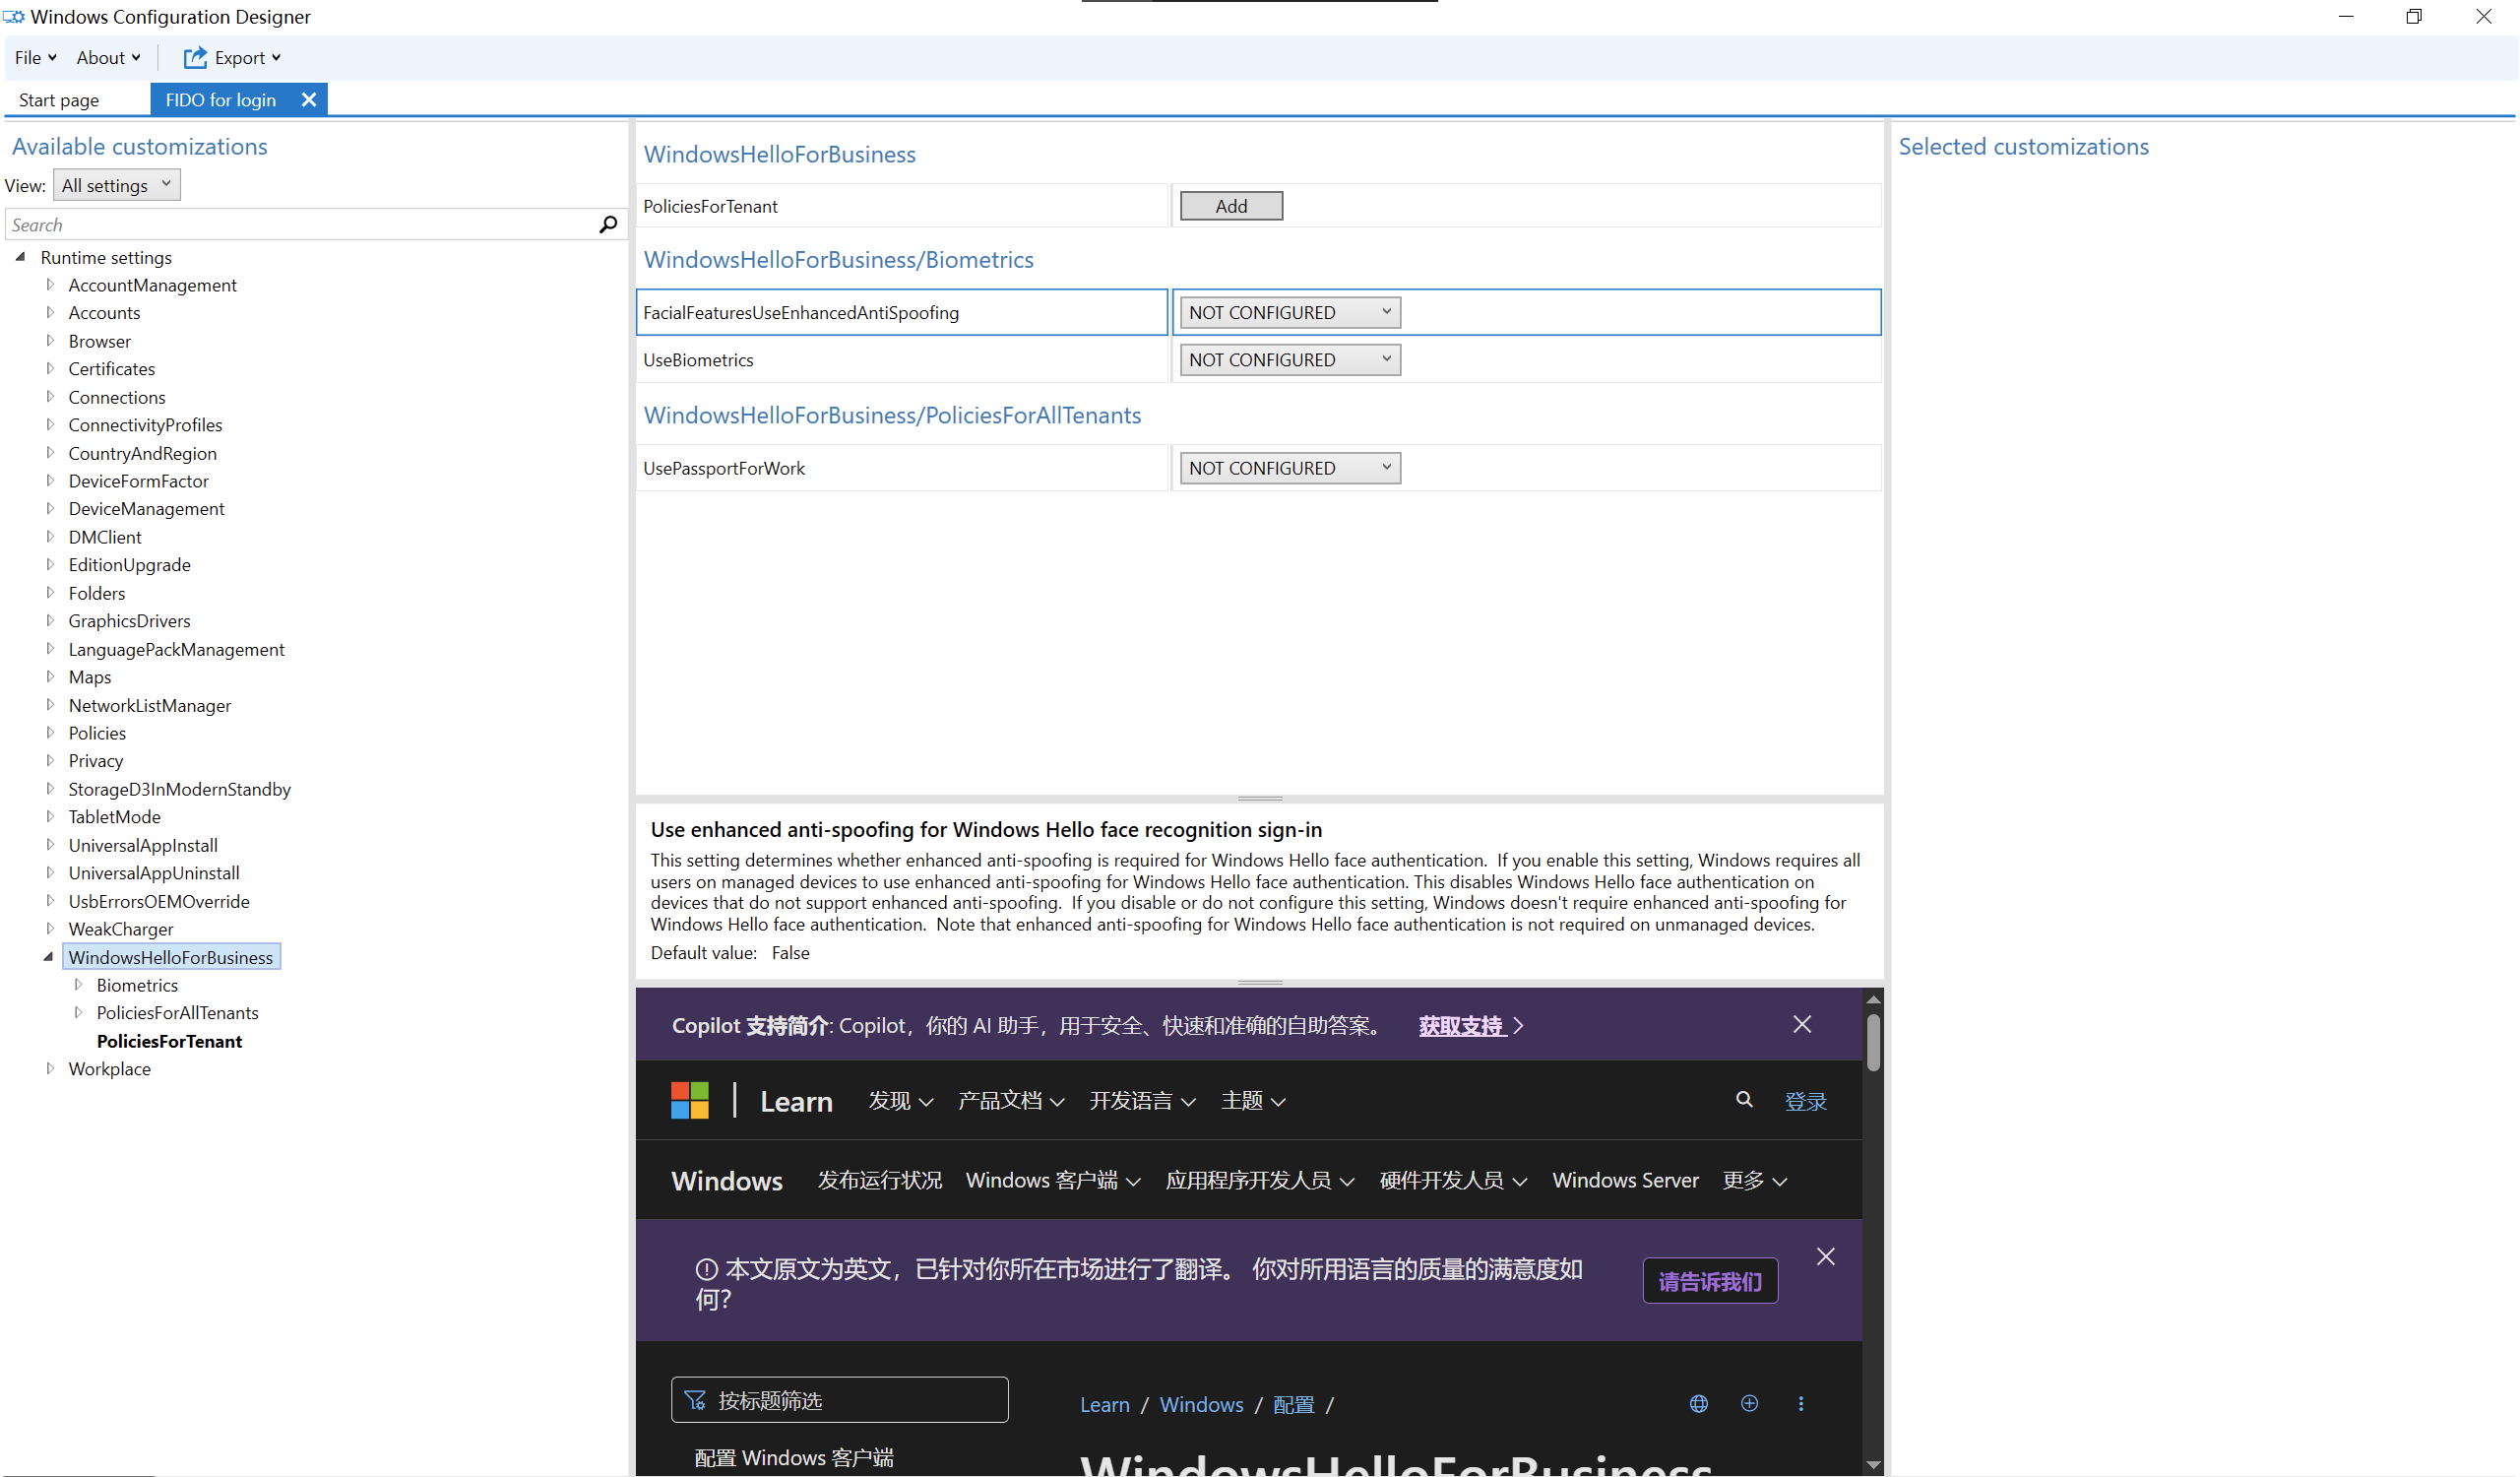Click the plus circle icon near breadcrumb
2520x1477 pixels.
coord(1749,1403)
